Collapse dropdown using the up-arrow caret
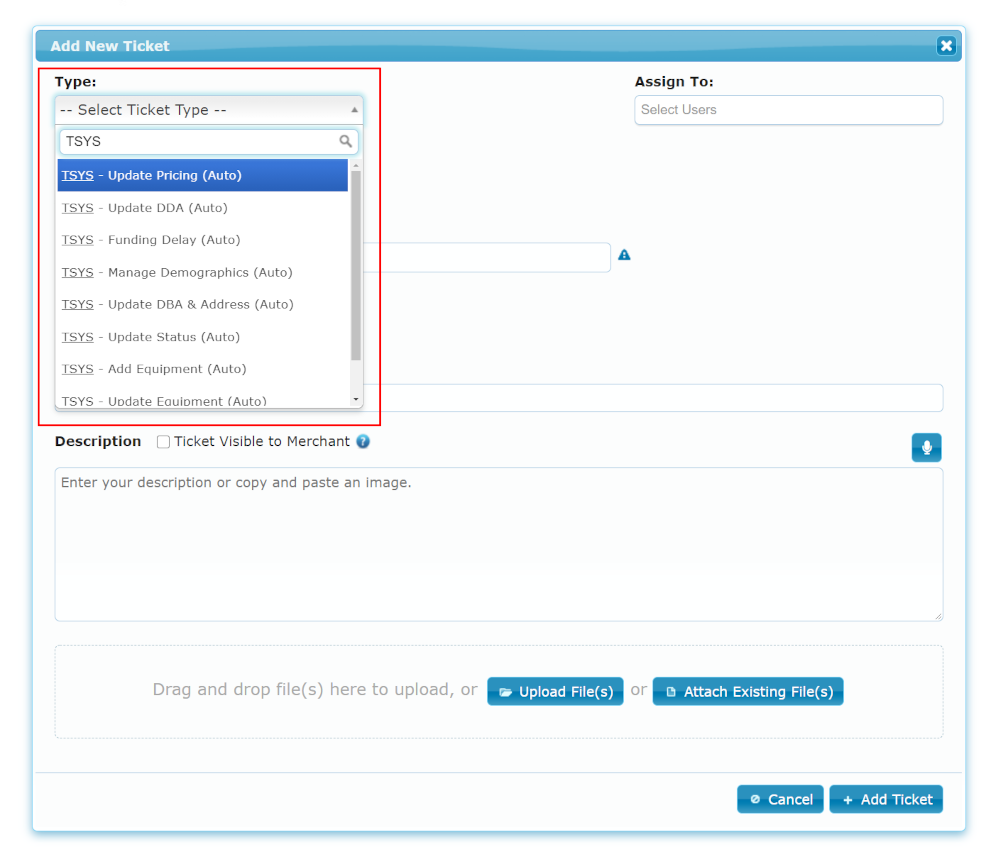Screen dimensions: 1000x864 click(x=355, y=110)
